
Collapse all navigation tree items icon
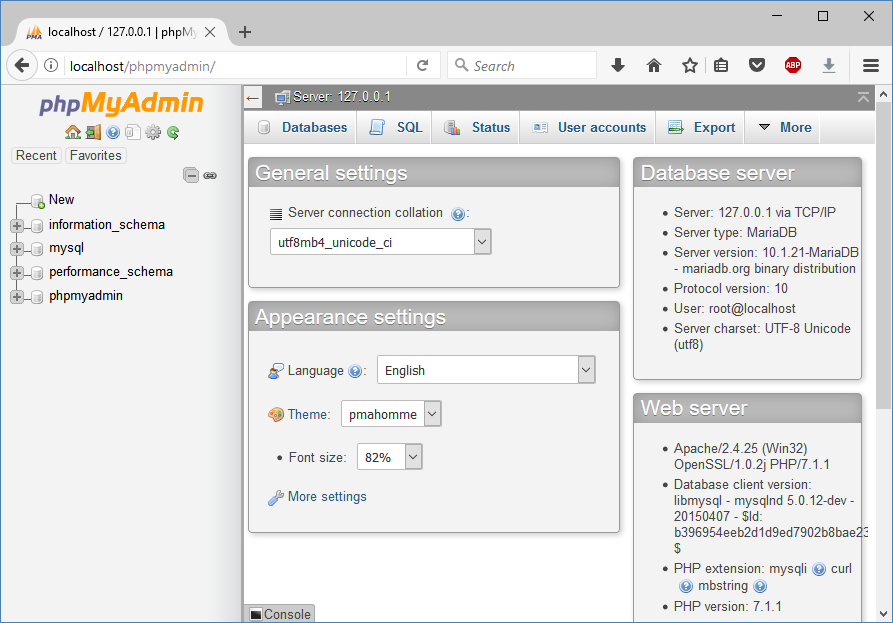[191, 175]
